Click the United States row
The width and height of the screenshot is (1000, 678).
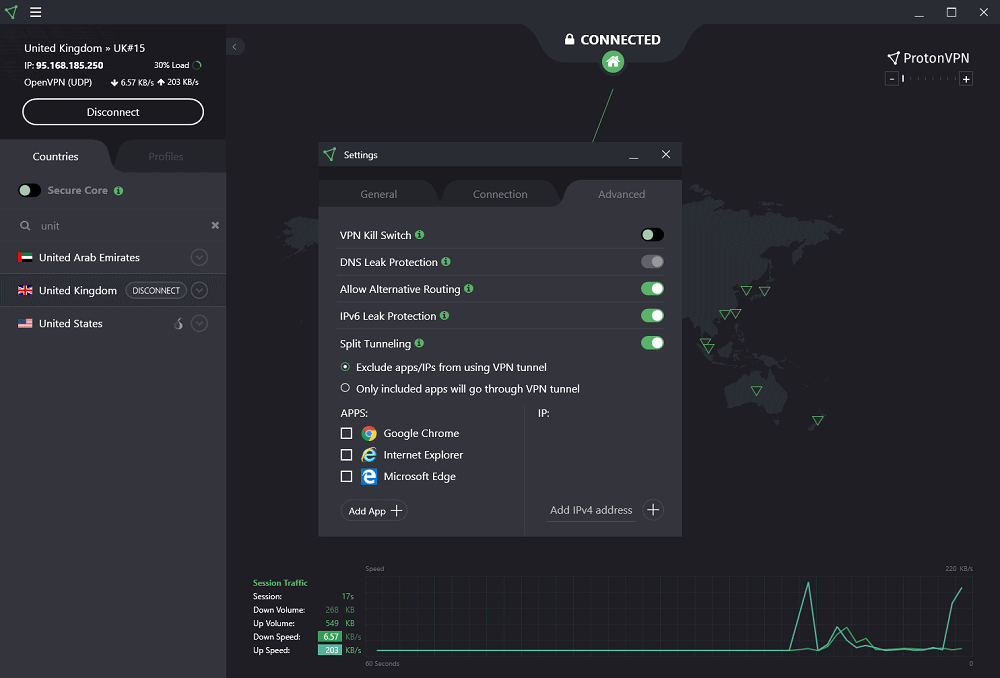[x=113, y=323]
